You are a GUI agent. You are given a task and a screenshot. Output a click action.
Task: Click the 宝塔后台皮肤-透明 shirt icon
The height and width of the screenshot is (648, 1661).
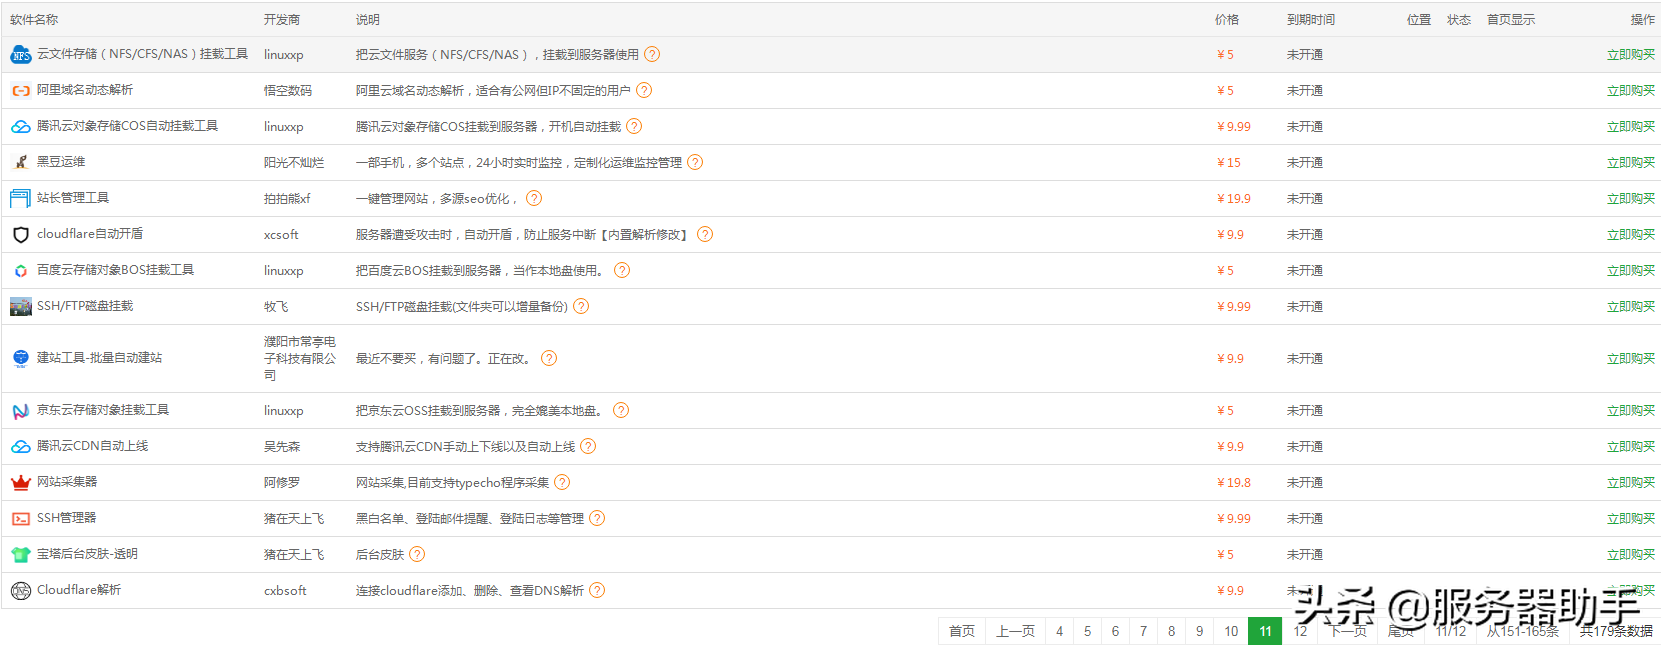(x=21, y=555)
